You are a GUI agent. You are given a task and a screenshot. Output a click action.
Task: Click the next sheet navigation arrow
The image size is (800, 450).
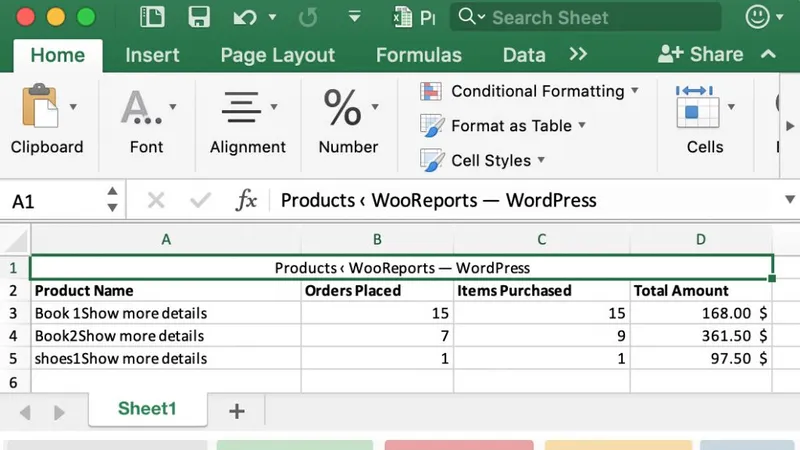(x=59, y=412)
